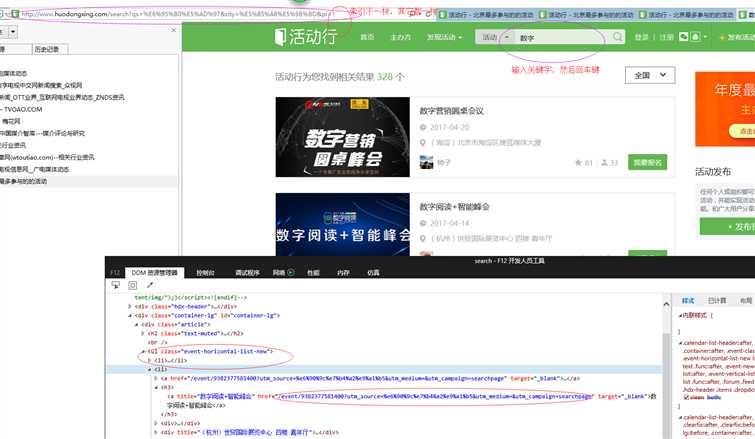Viewport: 755px width, 439px height.
Task: Click attendee person icon on 数字营销圆桌会议 card
Action: [604, 163]
